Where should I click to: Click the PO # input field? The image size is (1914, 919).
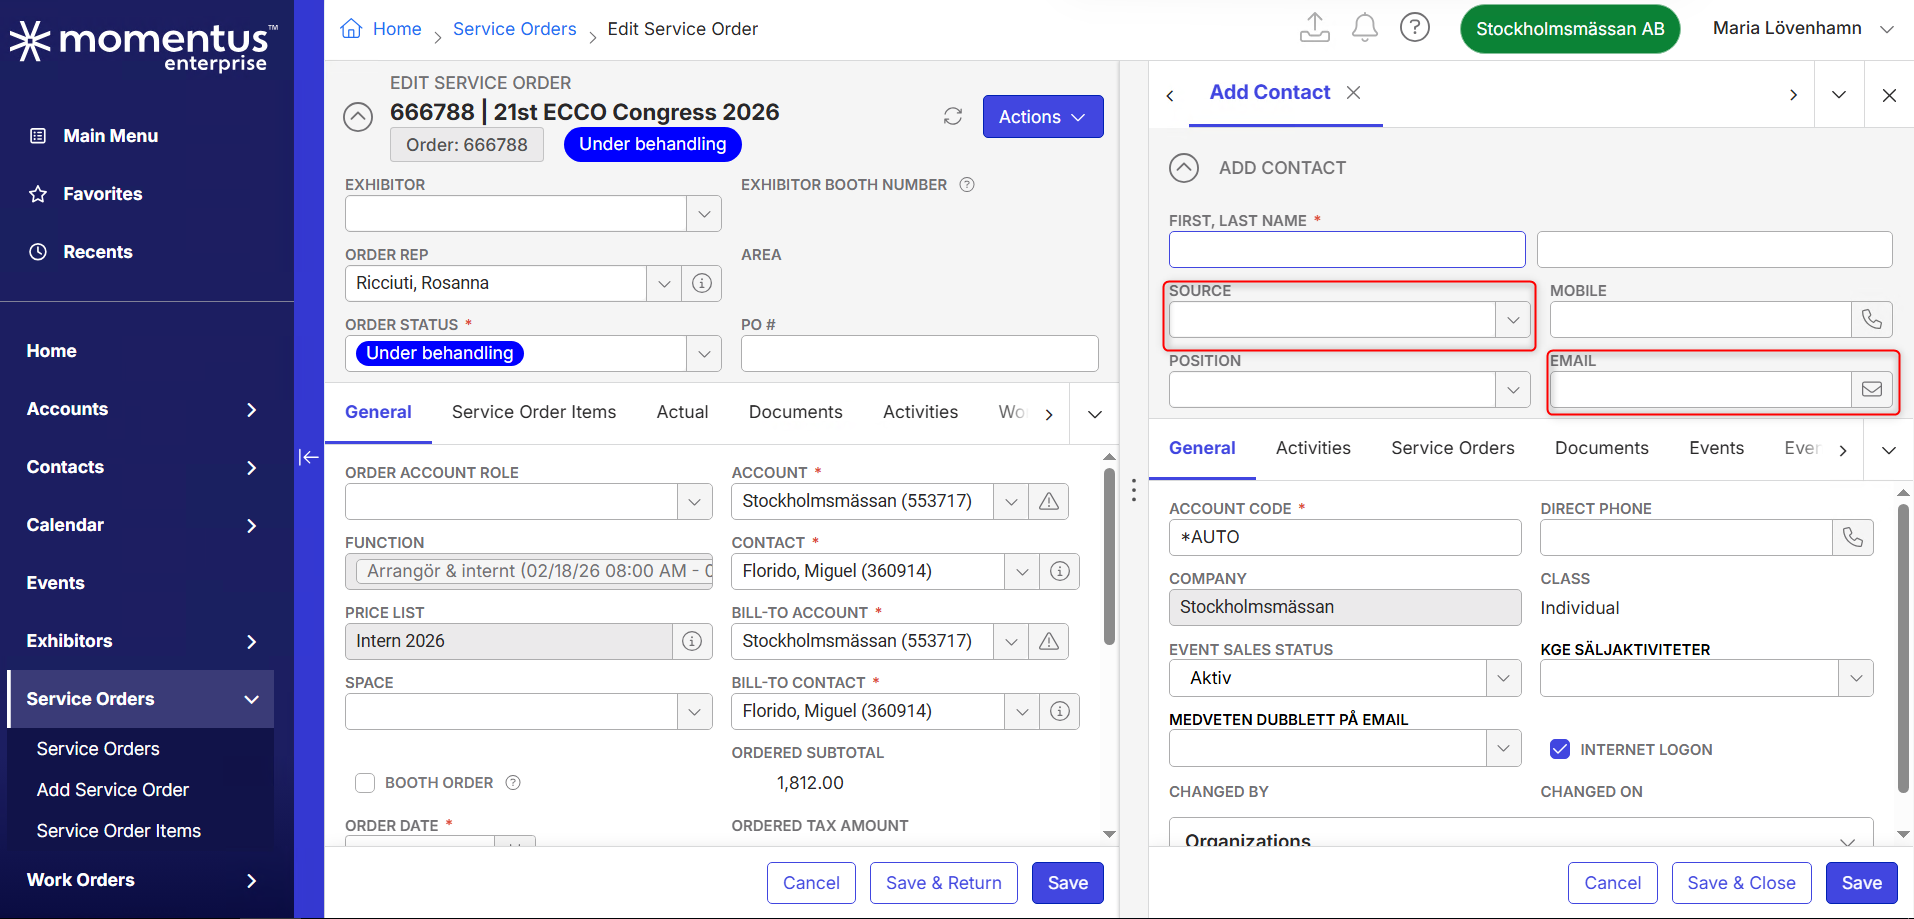tap(919, 353)
